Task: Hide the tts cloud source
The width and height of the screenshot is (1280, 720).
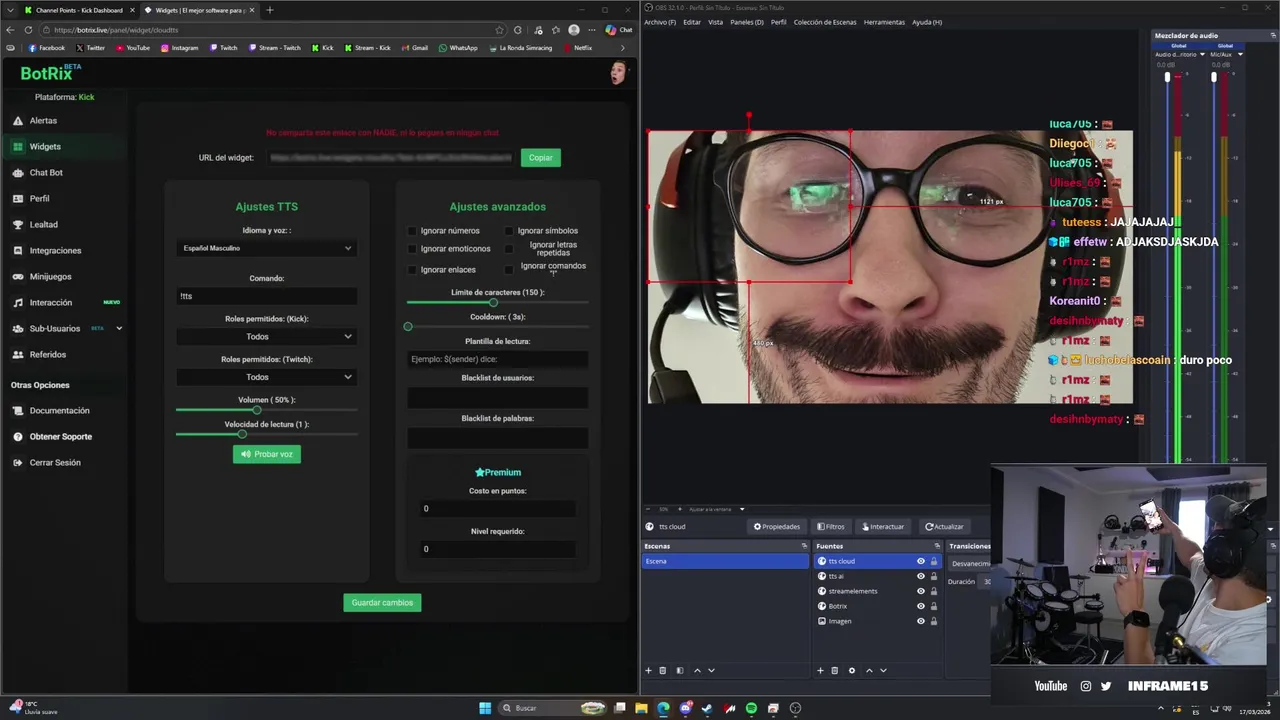Action: coord(921,561)
